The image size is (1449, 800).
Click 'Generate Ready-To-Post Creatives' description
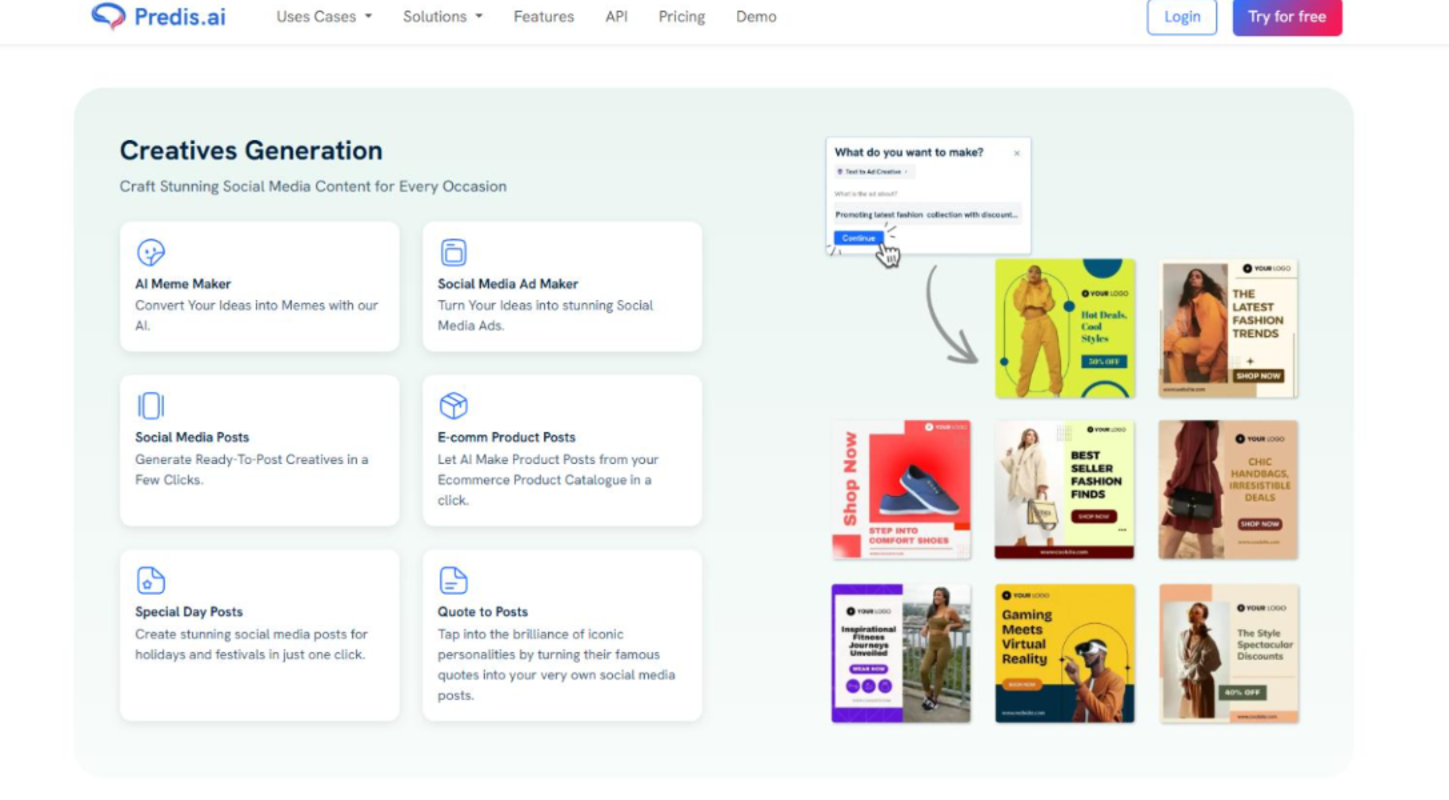click(x=252, y=469)
